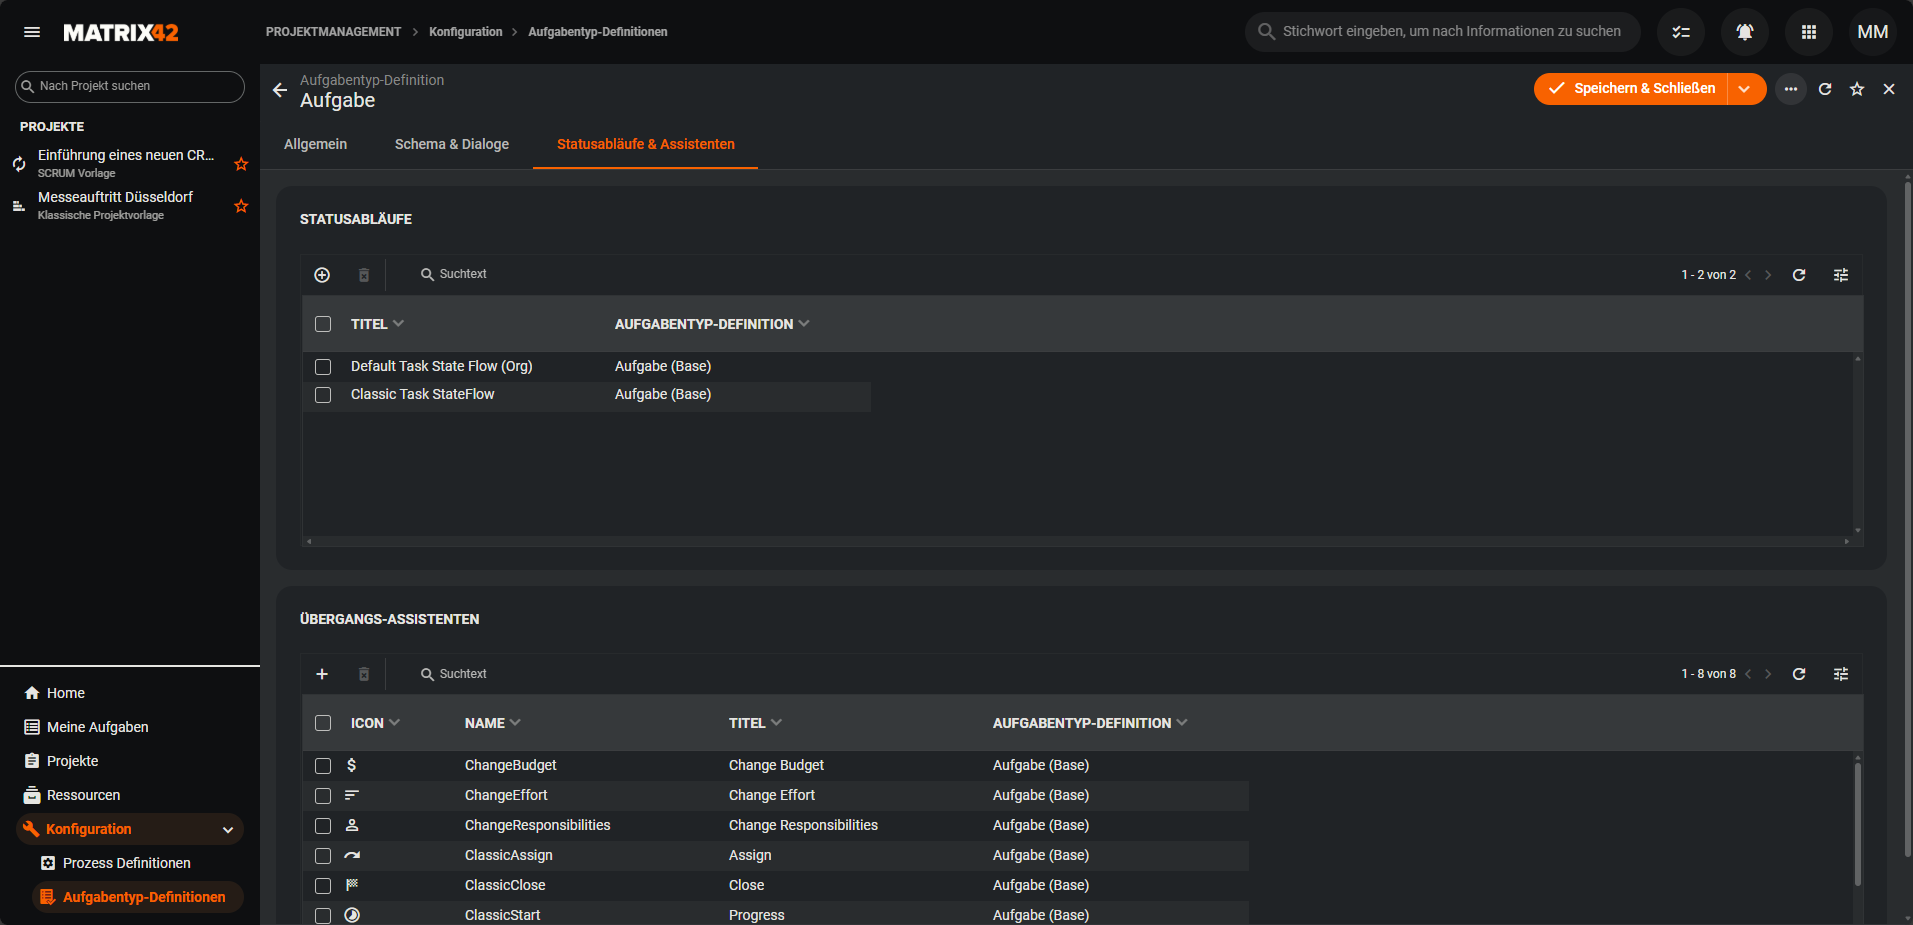Mark Aufgabe as favorite with star icon
Screen dimensions: 1913x925
[1856, 89]
